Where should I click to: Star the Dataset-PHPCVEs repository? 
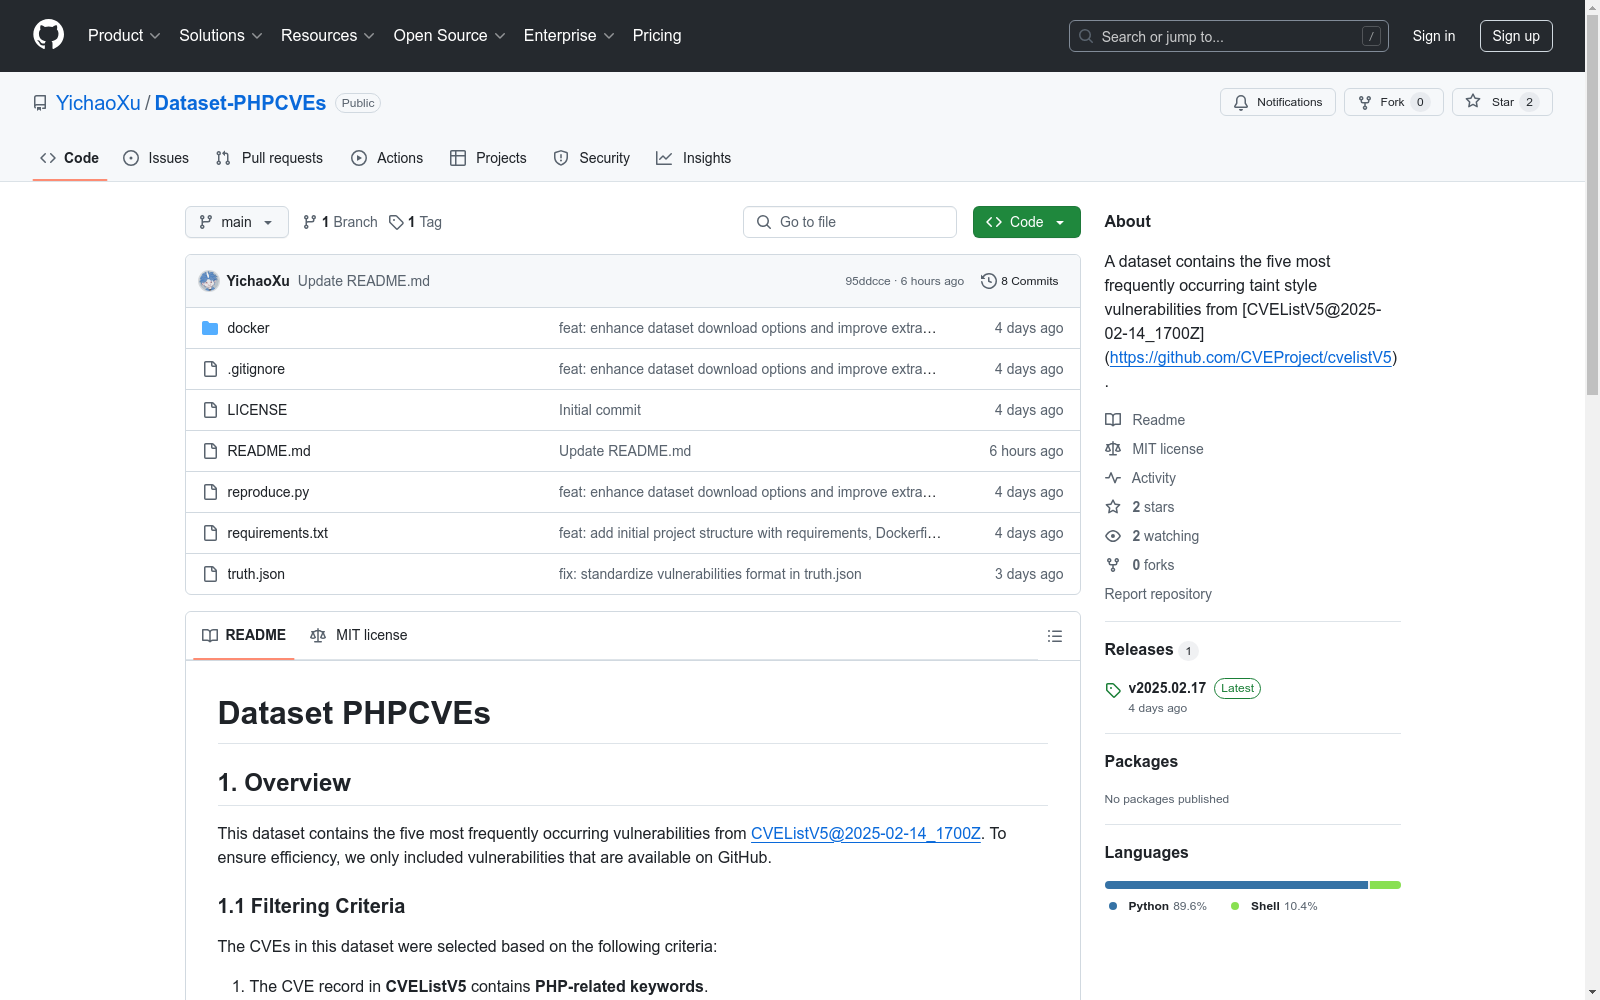coord(1502,102)
